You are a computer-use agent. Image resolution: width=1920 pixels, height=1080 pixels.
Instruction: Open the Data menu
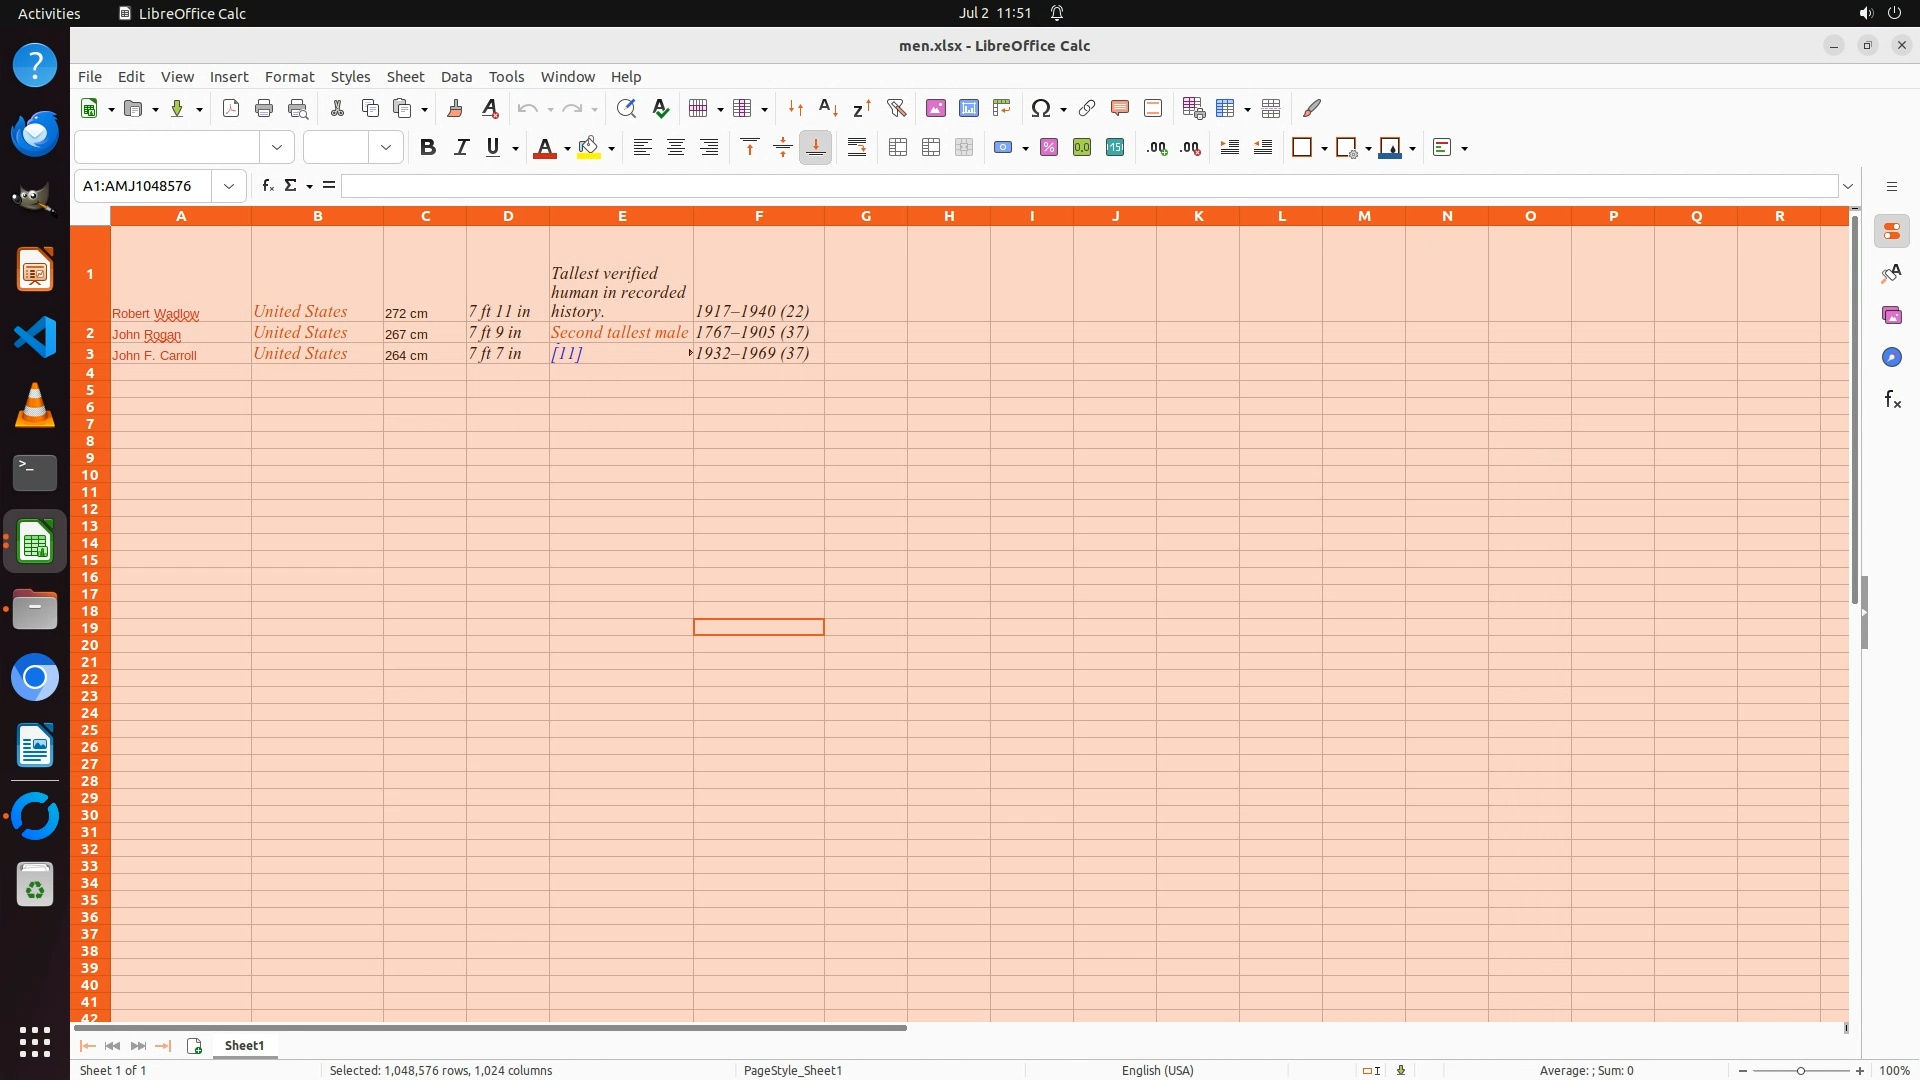tap(456, 77)
